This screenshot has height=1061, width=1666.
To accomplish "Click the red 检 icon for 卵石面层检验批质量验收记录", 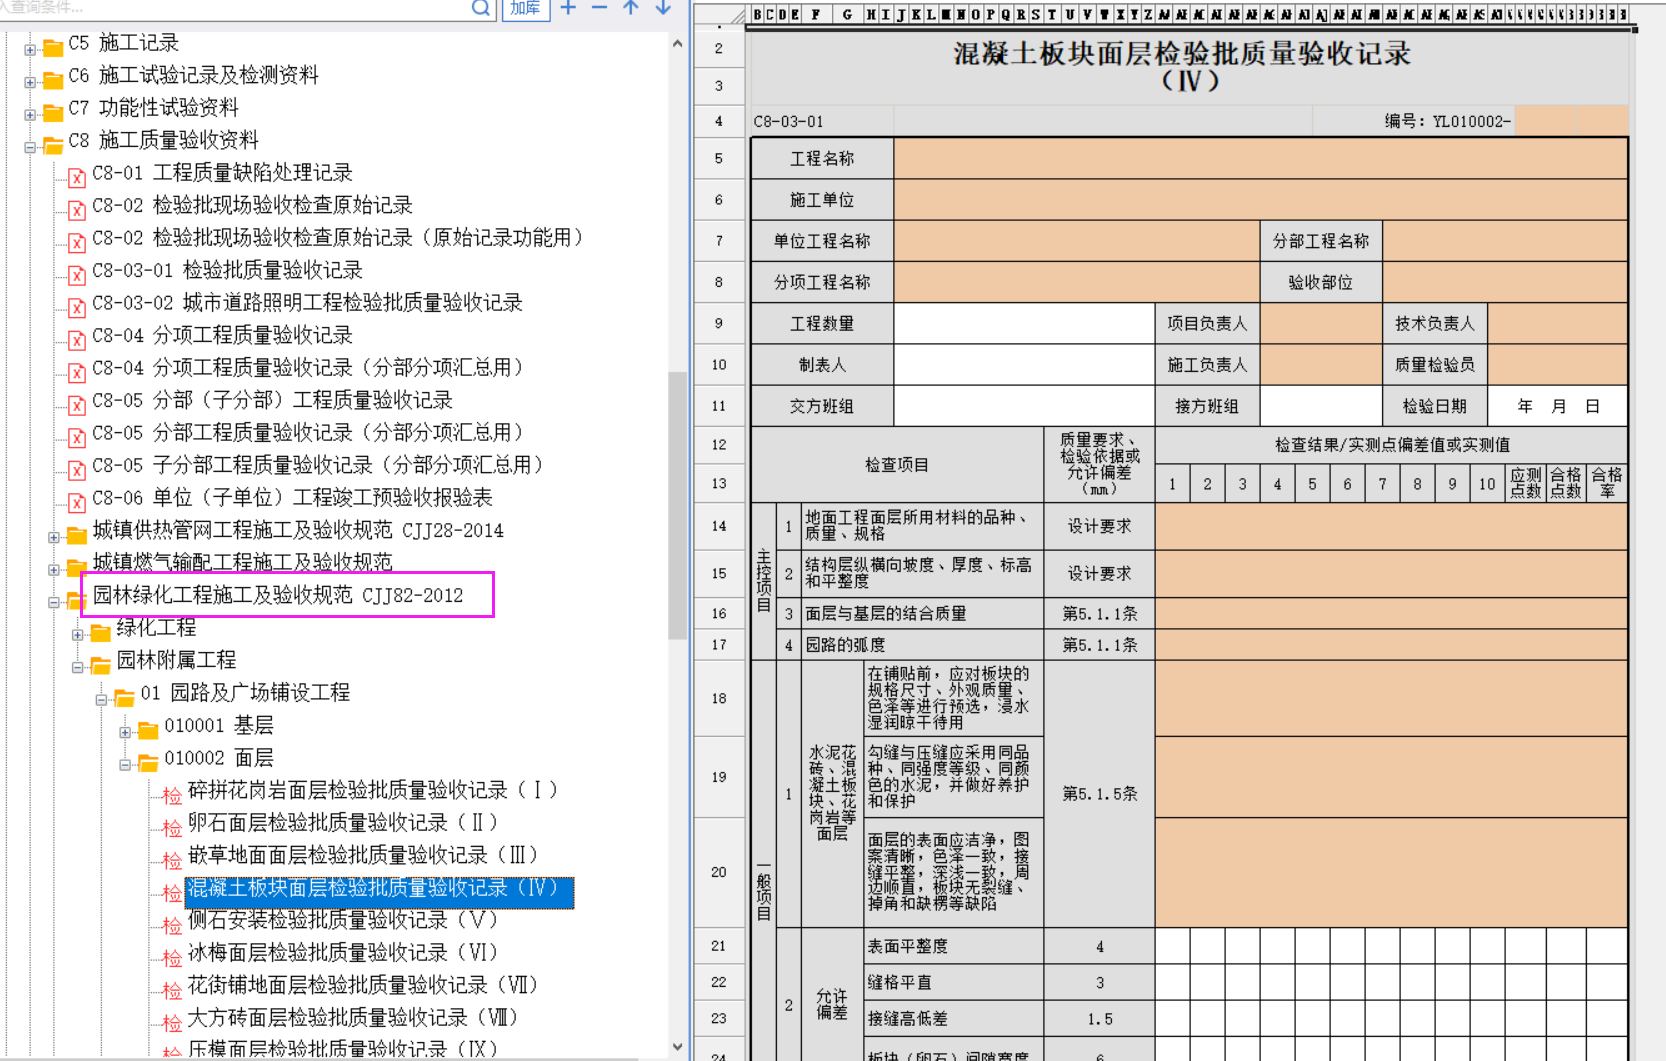I will tap(172, 827).
